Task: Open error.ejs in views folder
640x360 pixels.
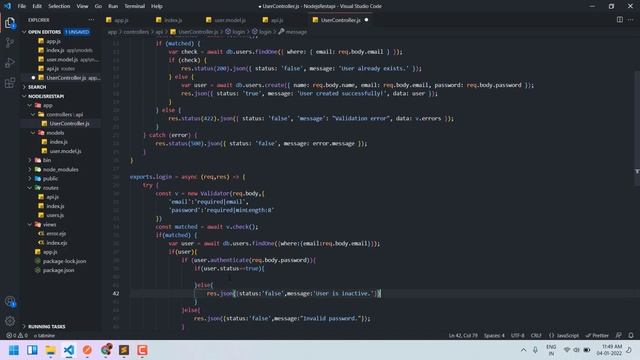Action: coord(56,234)
